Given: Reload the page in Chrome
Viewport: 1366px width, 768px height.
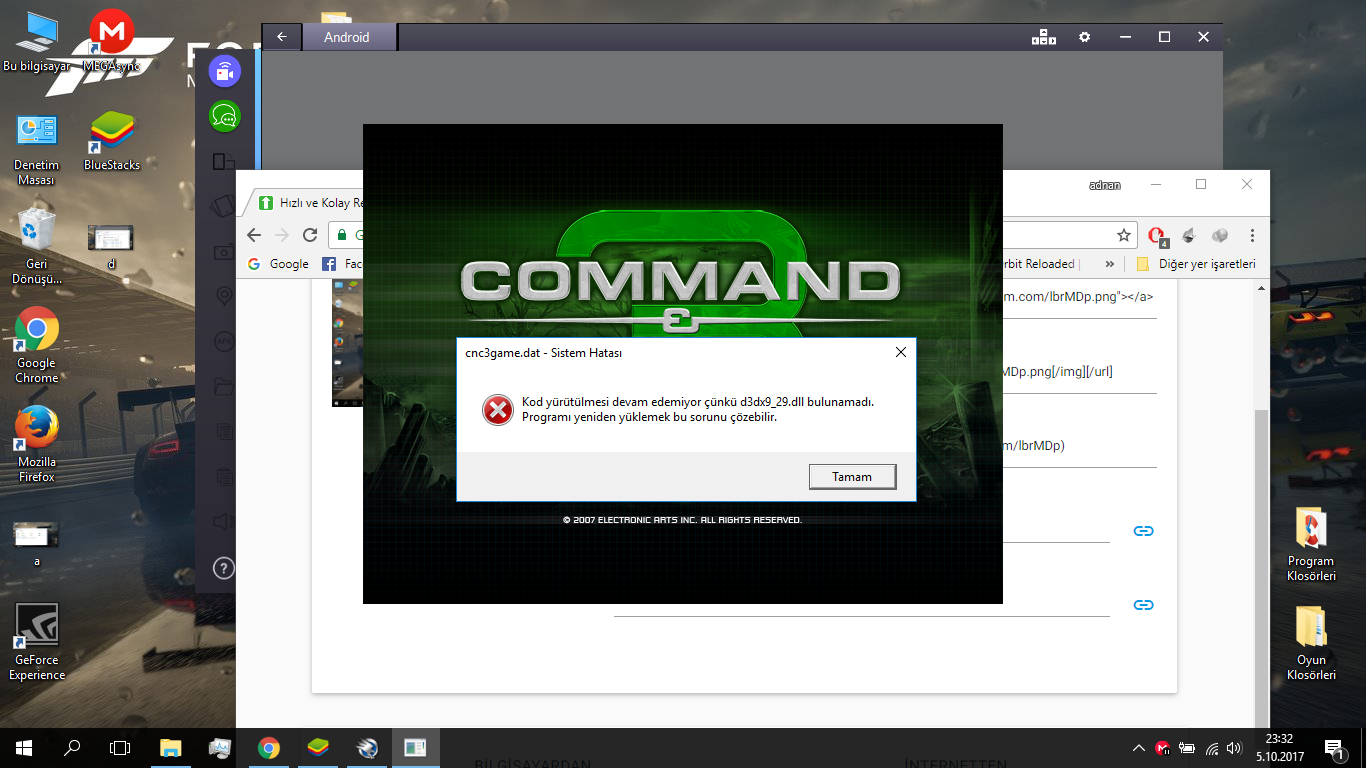Looking at the screenshot, I should (310, 235).
